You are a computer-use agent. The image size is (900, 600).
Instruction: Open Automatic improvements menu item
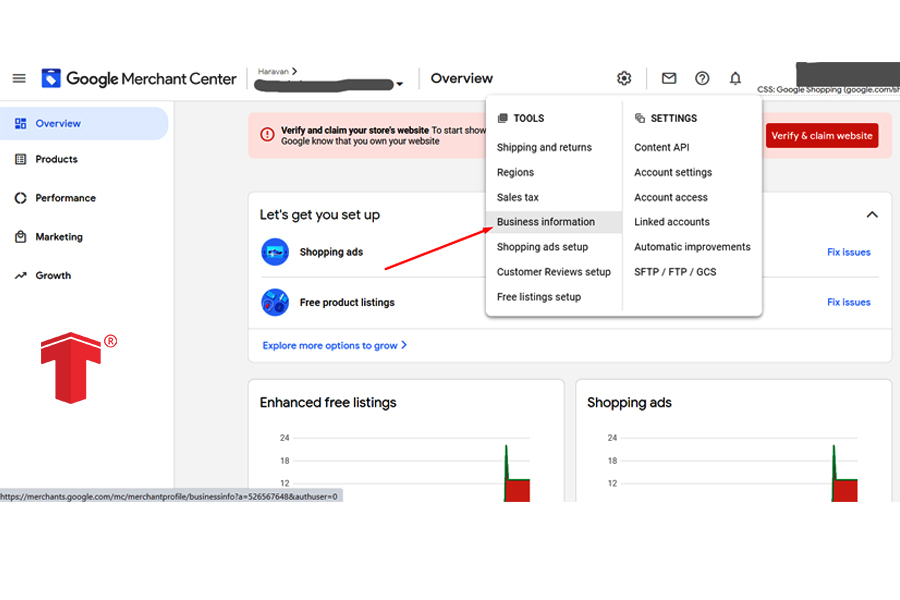pyautogui.click(x=692, y=247)
